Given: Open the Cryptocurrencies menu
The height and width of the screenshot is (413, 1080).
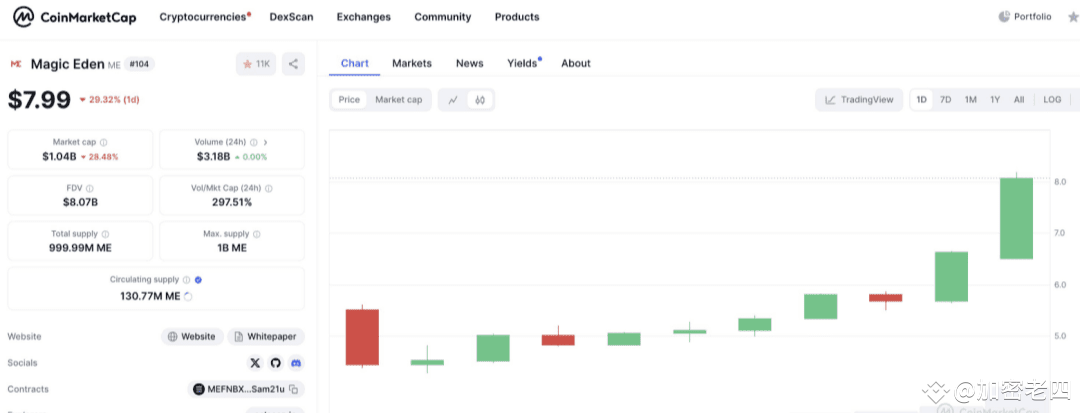Looking at the screenshot, I should pos(205,17).
